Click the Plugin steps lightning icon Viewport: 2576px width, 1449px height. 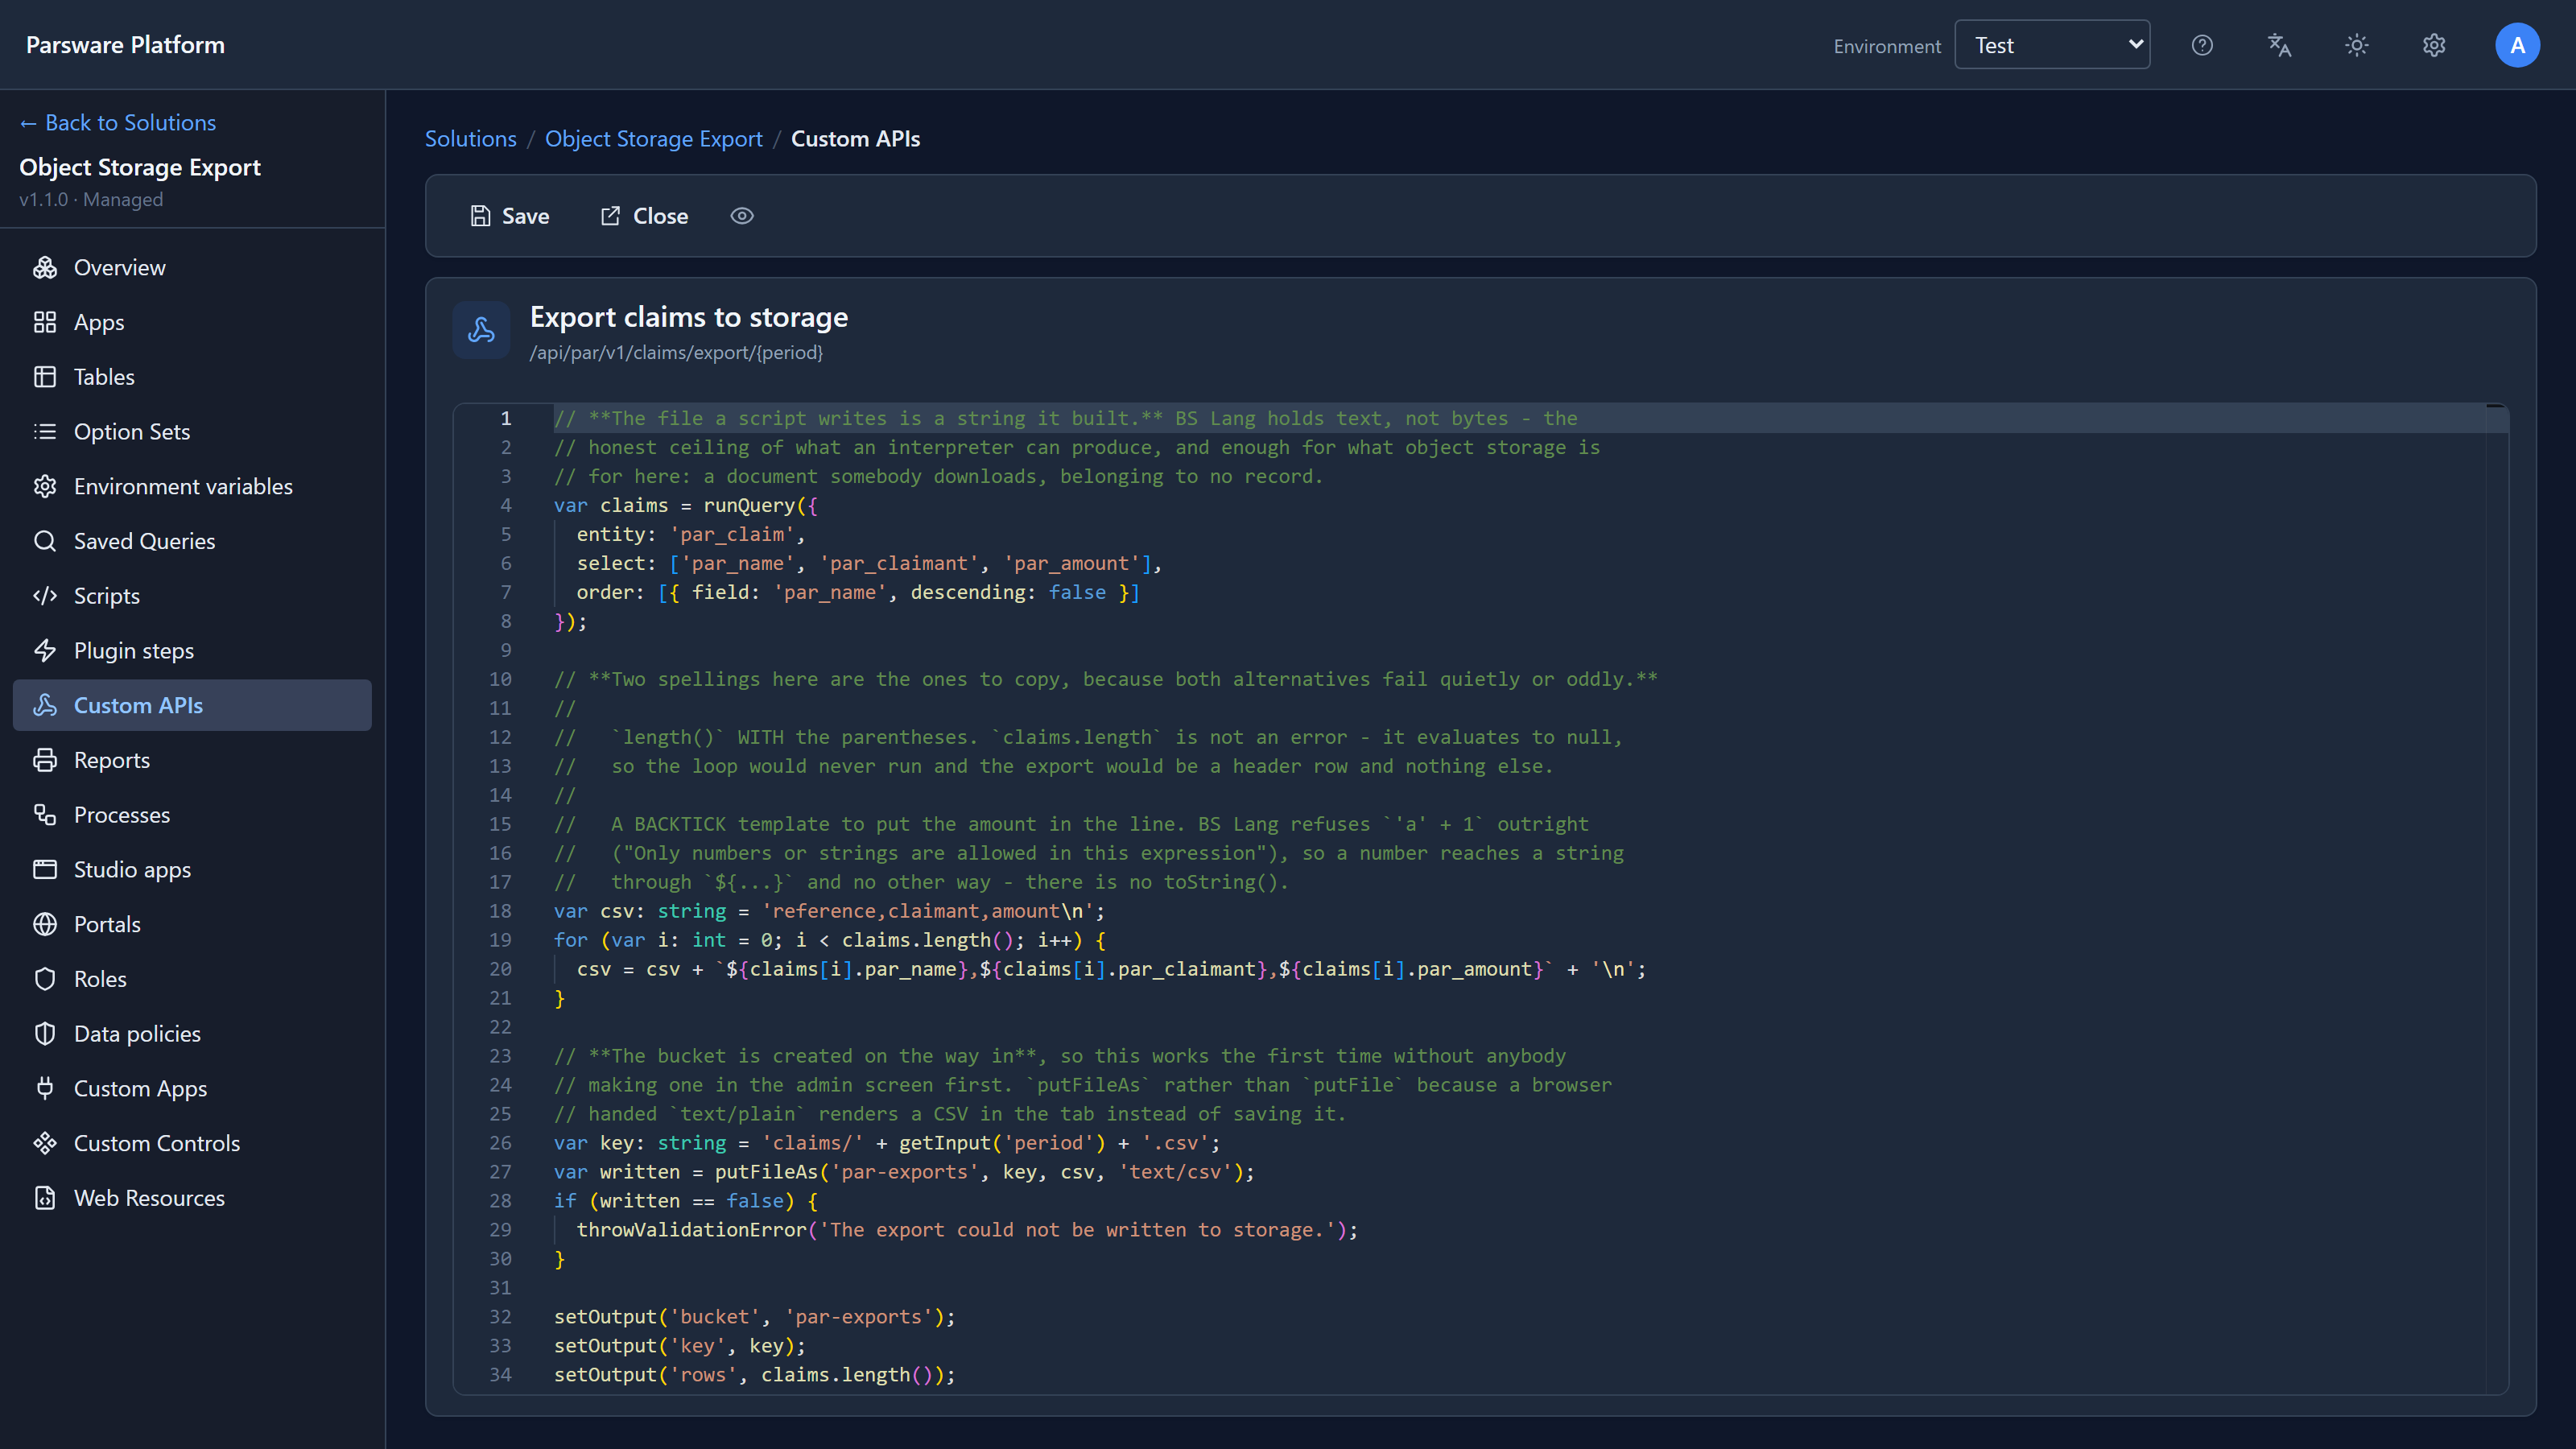45,650
